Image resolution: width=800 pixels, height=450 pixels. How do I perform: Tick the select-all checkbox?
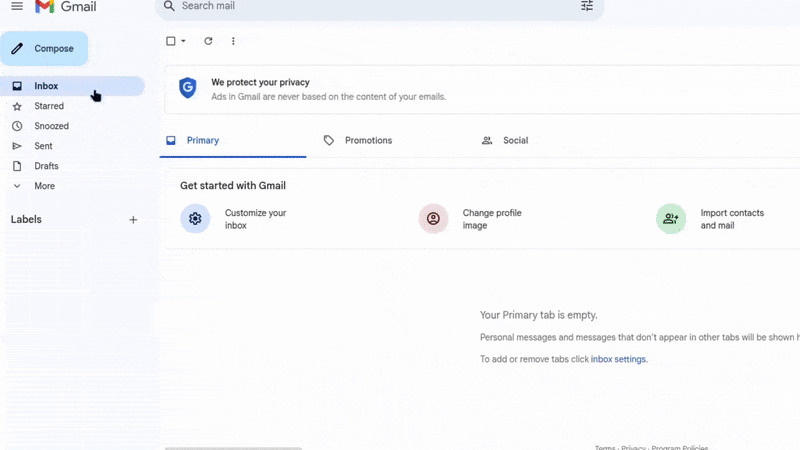tap(171, 41)
